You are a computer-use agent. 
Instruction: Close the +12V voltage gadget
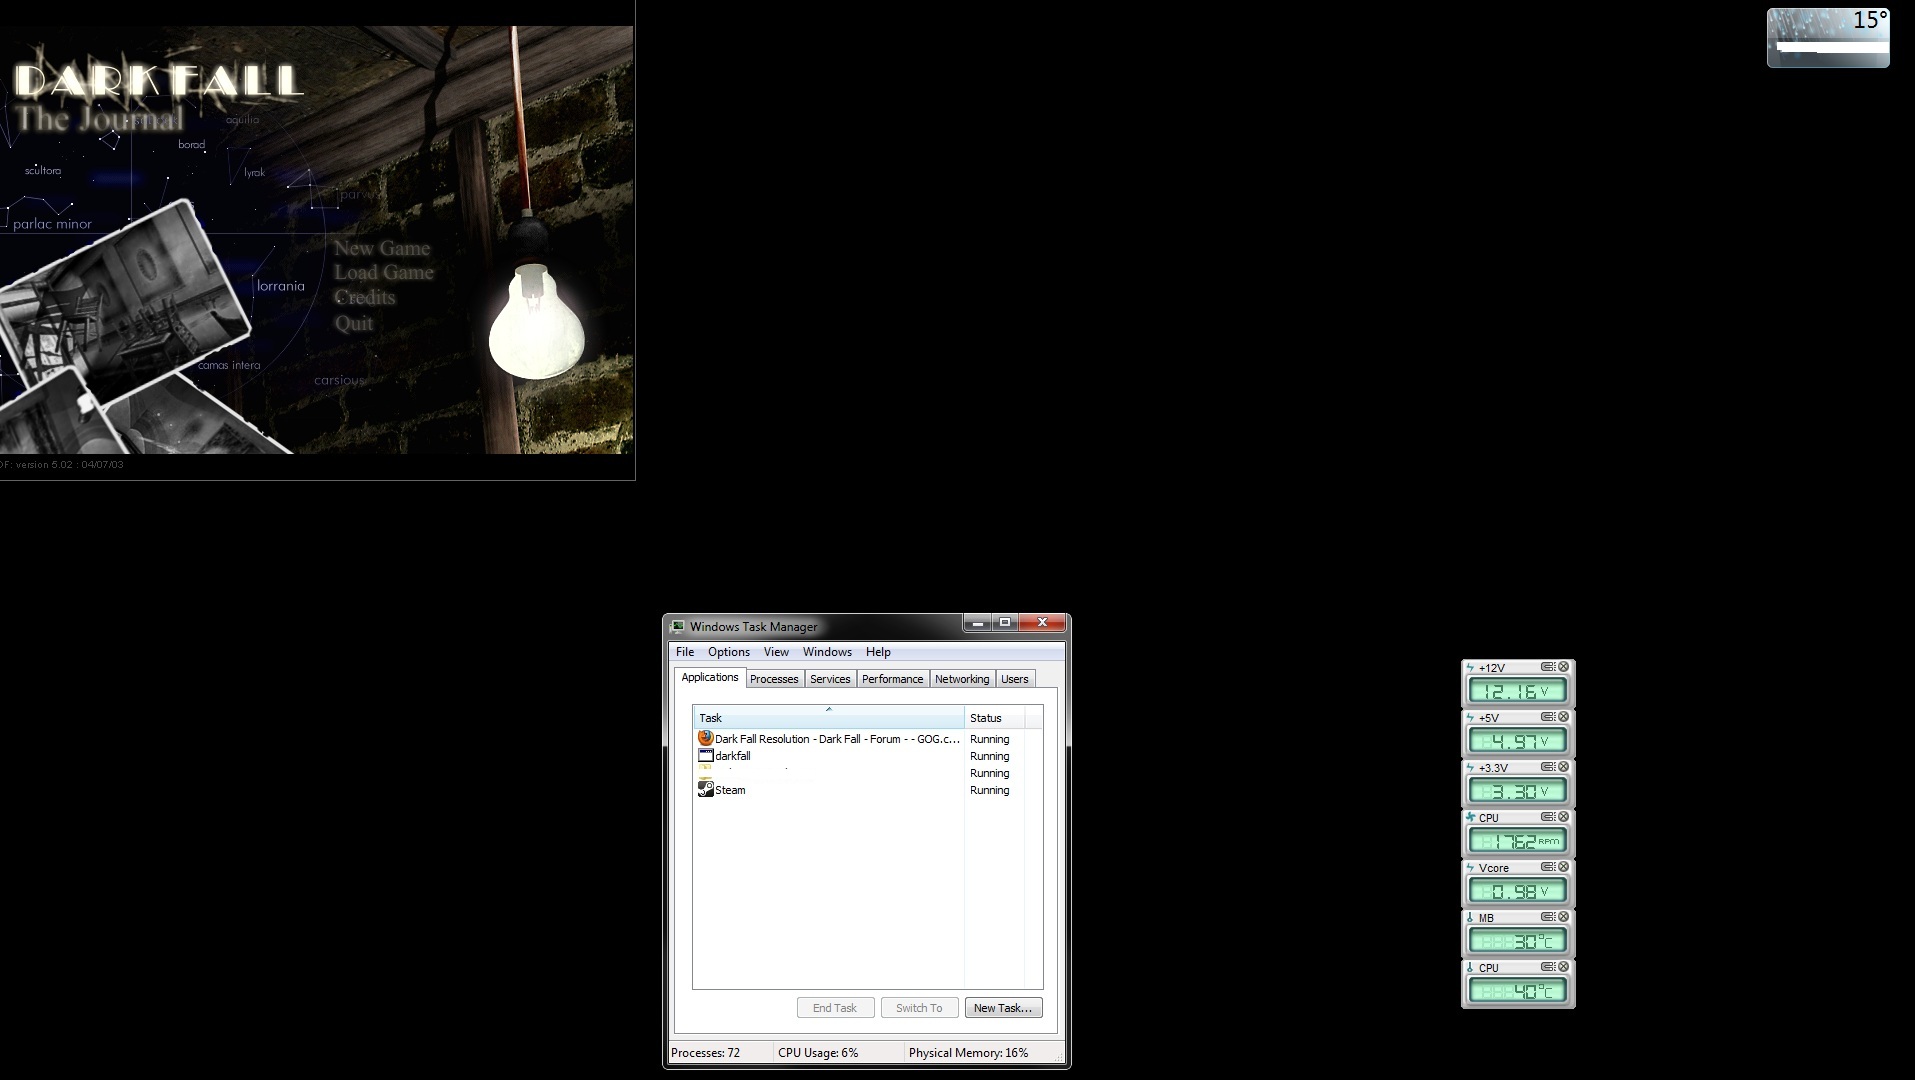(x=1564, y=667)
